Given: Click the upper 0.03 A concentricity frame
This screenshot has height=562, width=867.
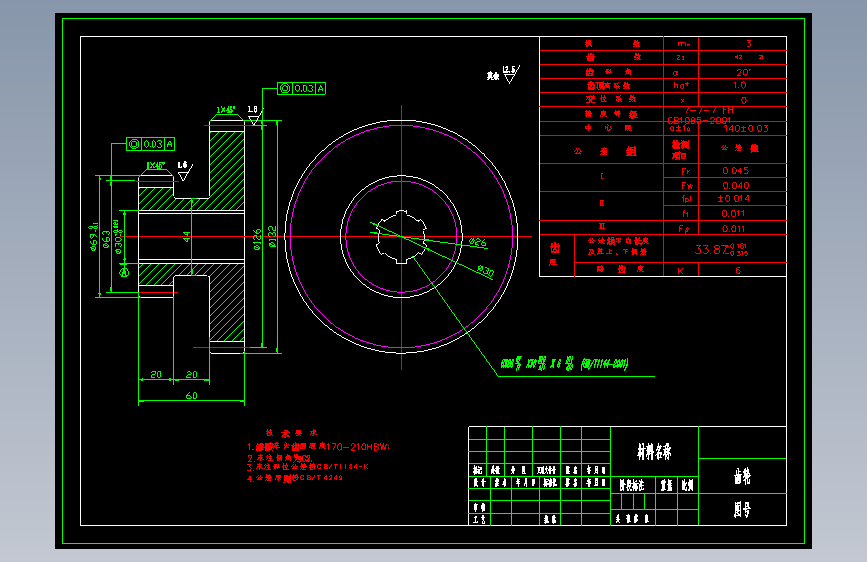Looking at the screenshot, I should click(x=301, y=88).
